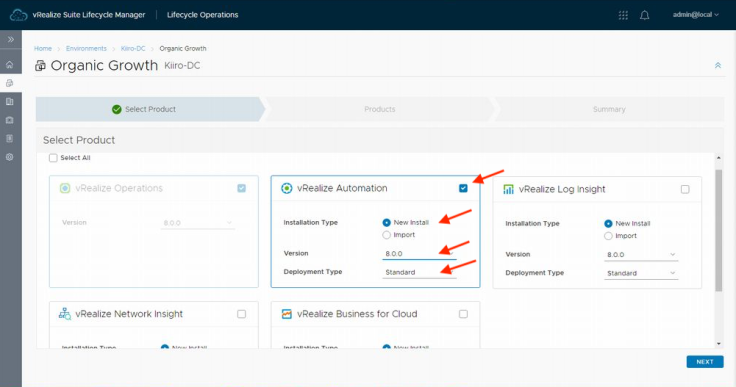Select New Install for vRealize Log Insight

tap(608, 224)
